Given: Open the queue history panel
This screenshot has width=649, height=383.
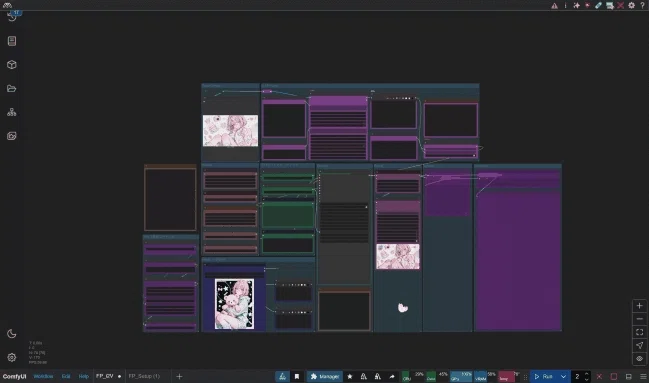Looking at the screenshot, I should pos(12,17).
